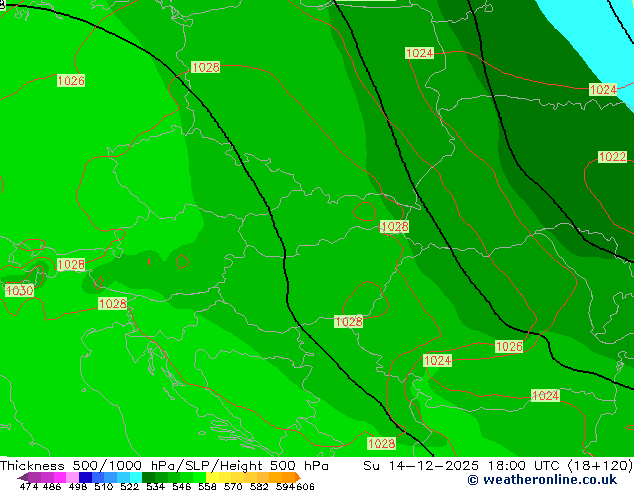Click the 522 legend value
Image resolution: width=634 pixels, height=490 pixels.
129,486
